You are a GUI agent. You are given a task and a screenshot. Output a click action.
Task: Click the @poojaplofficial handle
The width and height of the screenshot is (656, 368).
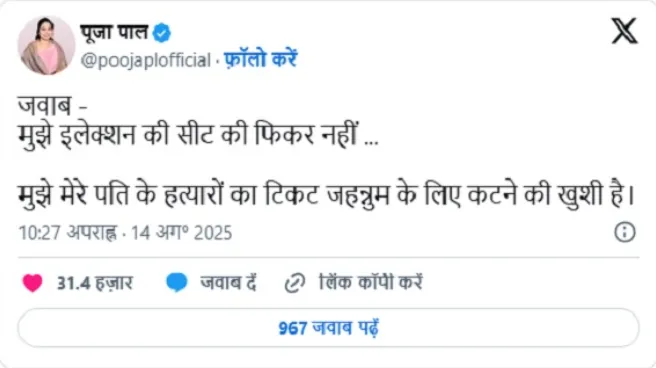146,60
